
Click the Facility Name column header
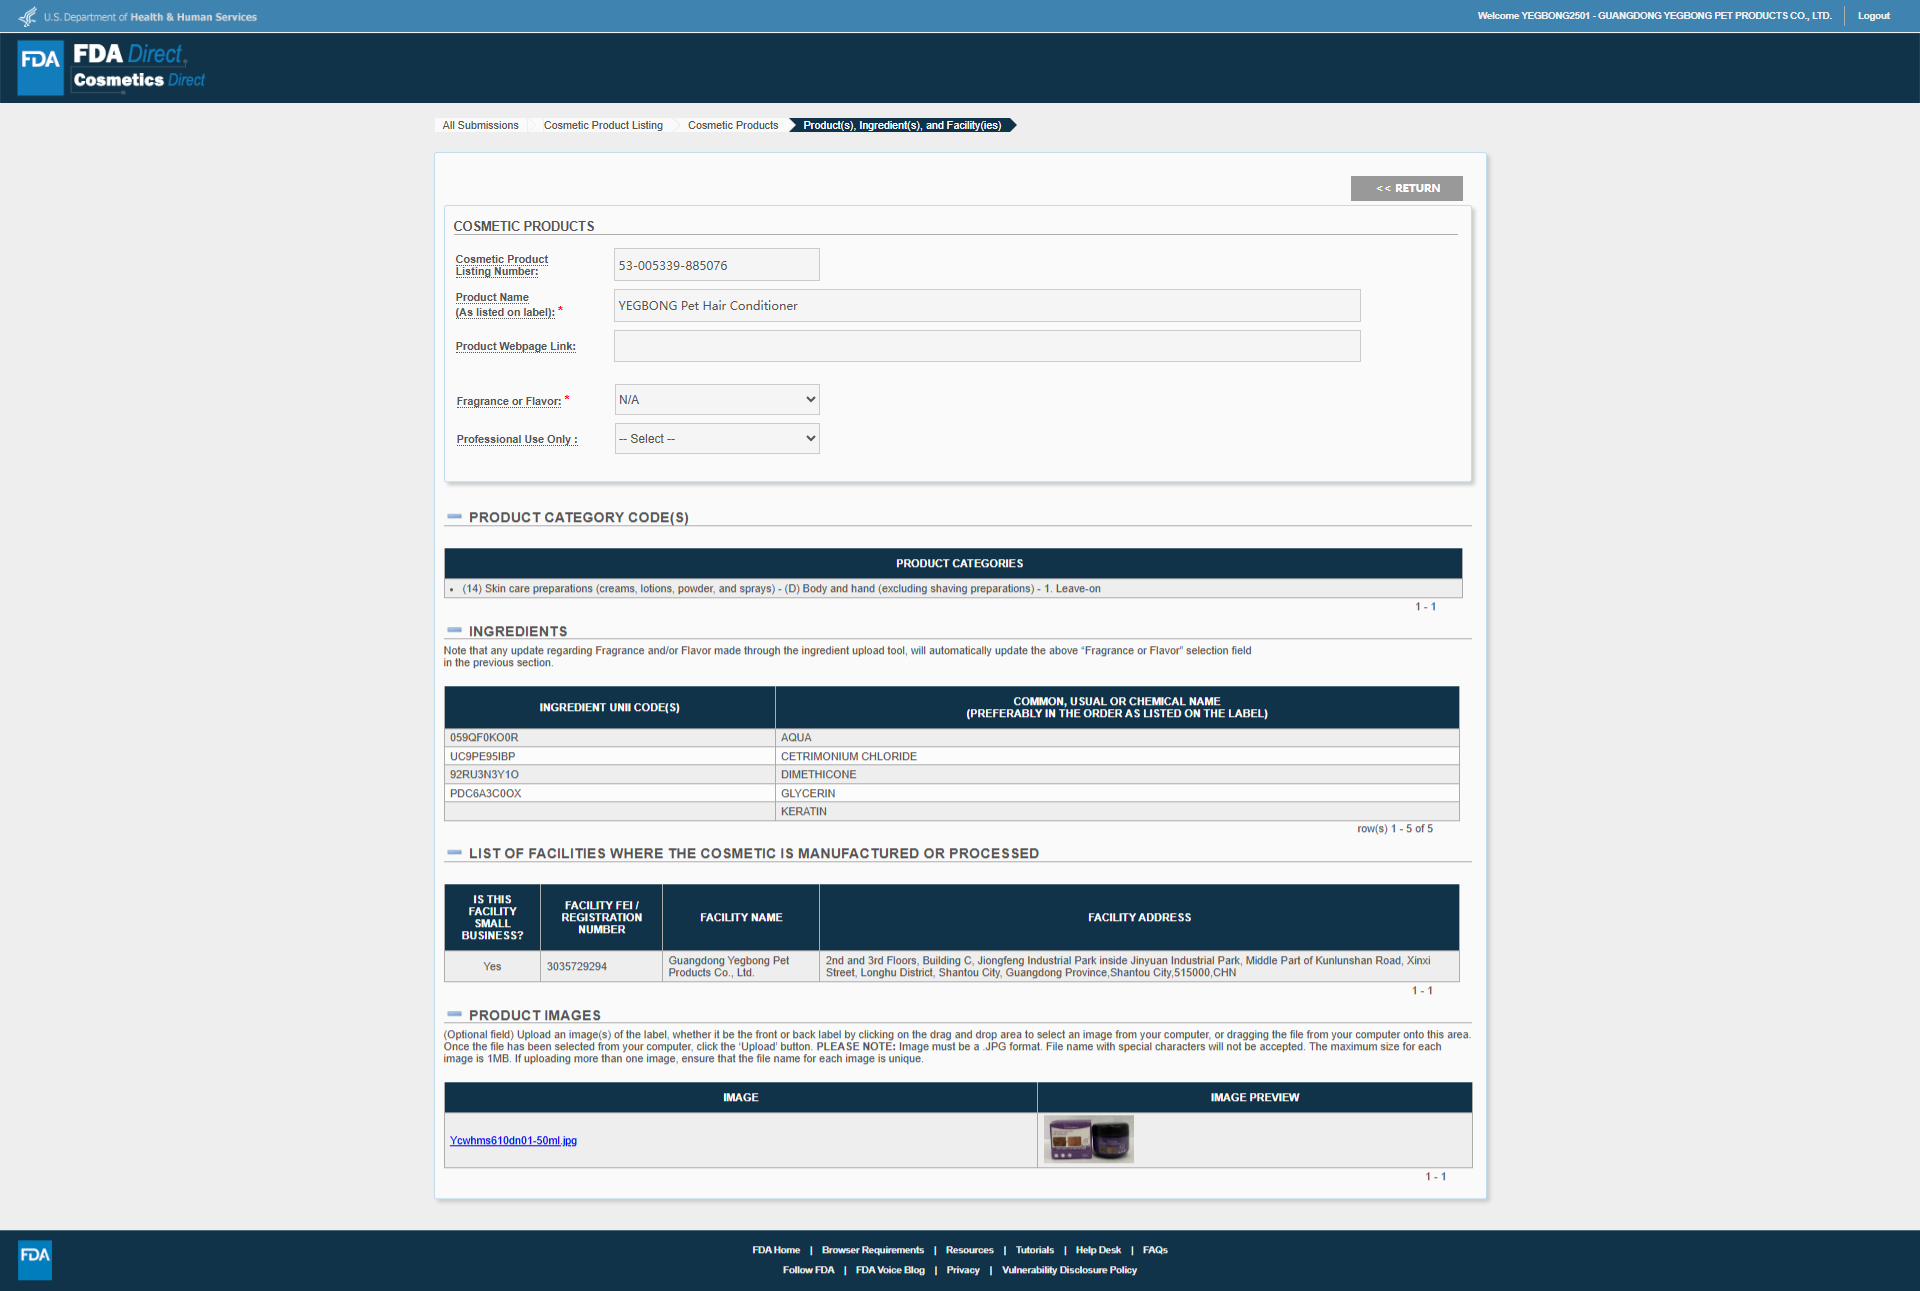click(x=741, y=918)
